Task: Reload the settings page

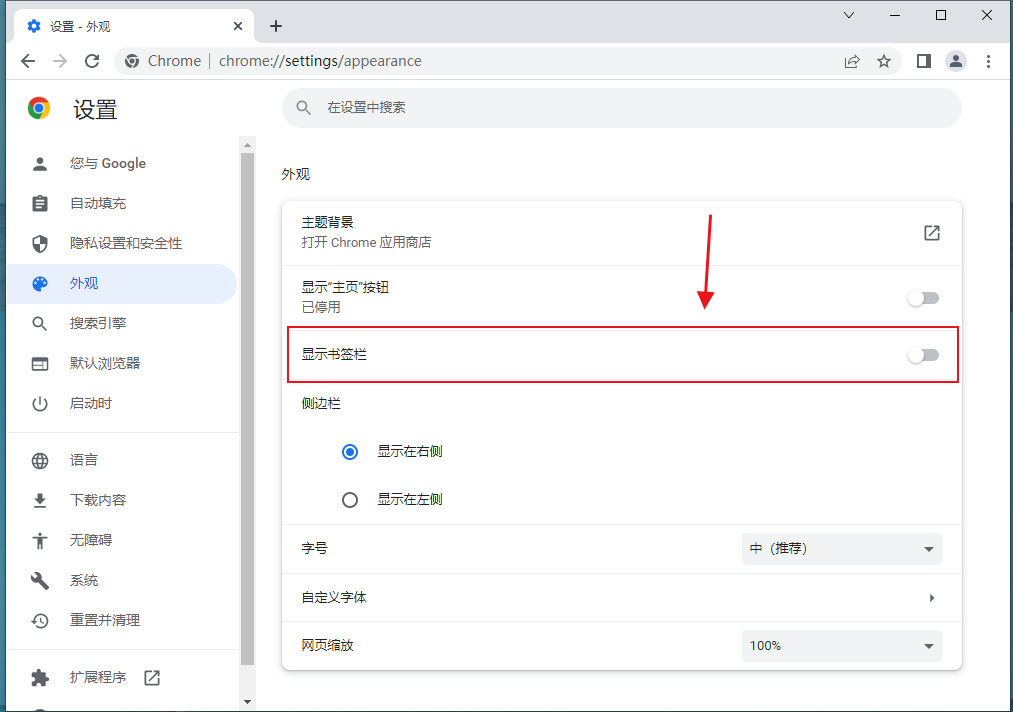Action: point(92,61)
